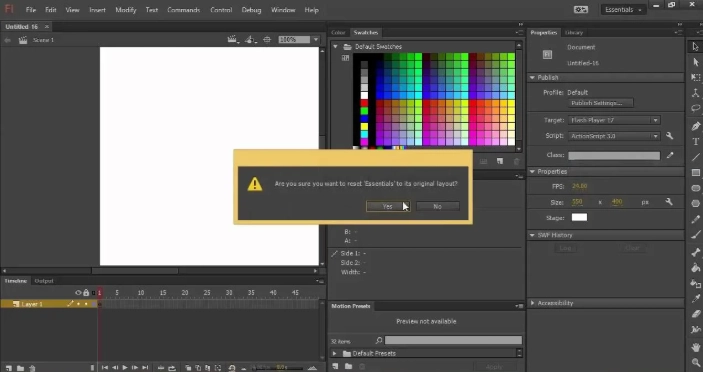The width and height of the screenshot is (703, 372).
Task: Open the stage zoom percentage dropdown
Action: [316, 39]
